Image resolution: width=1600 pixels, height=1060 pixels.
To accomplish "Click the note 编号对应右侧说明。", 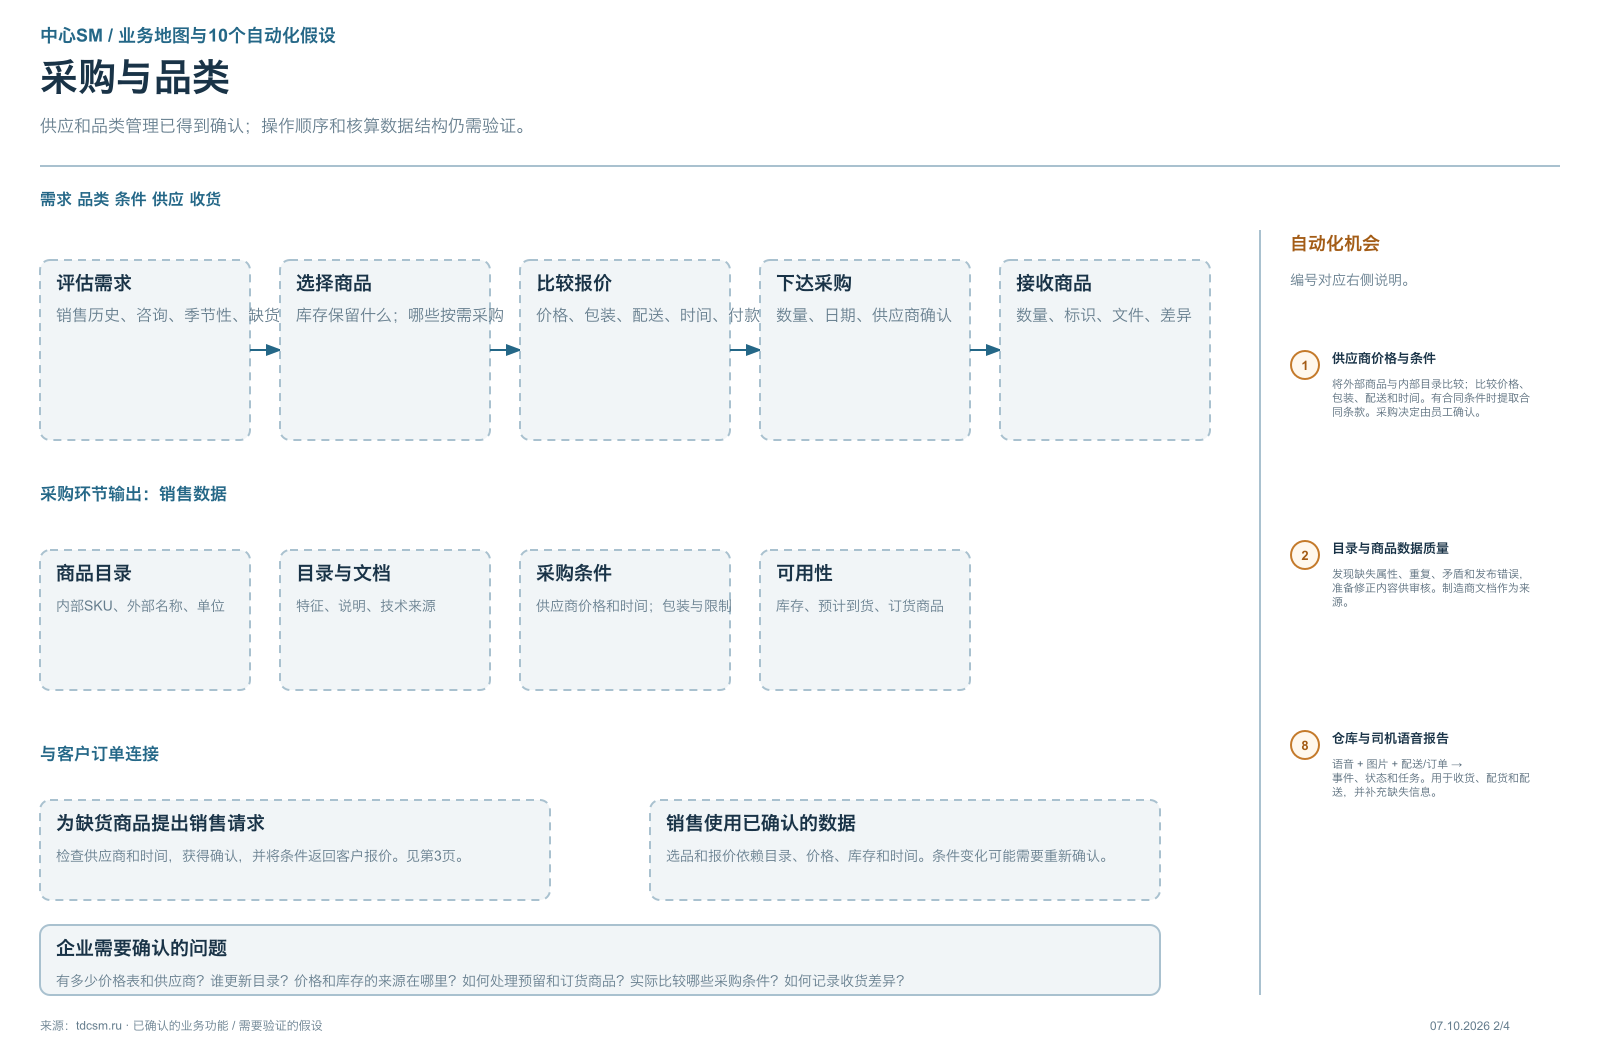I will tap(1350, 280).
